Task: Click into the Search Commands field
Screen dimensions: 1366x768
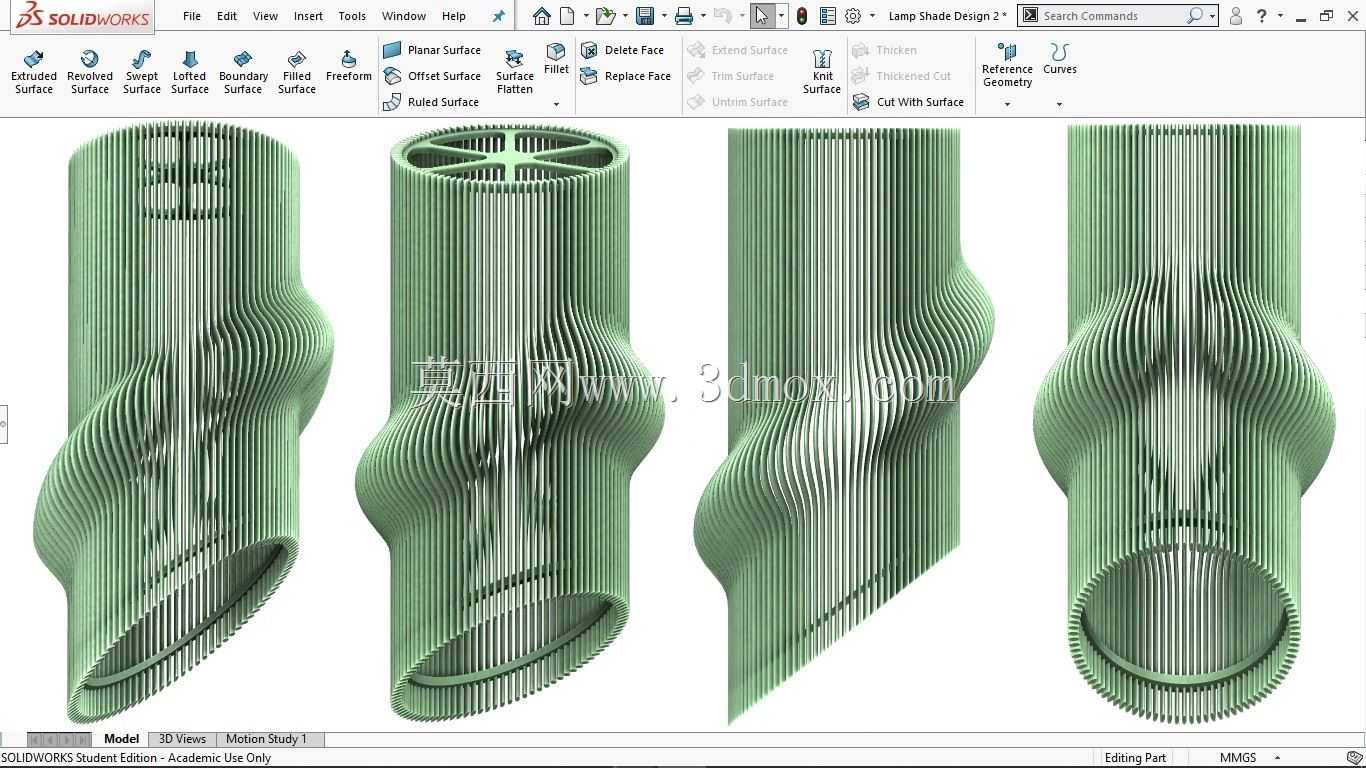Action: [1113, 16]
